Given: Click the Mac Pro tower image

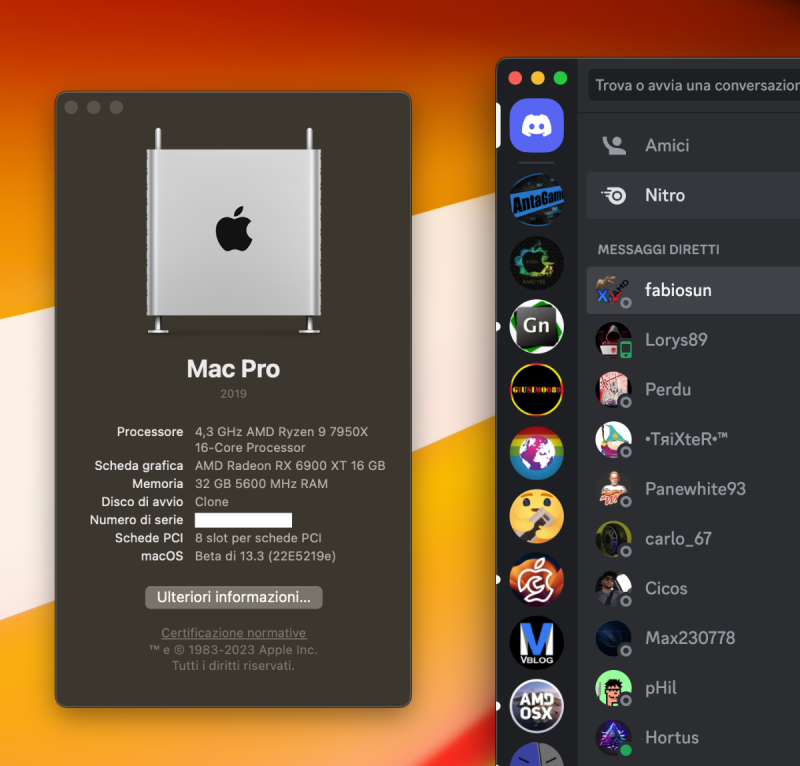Looking at the screenshot, I should click(234, 231).
